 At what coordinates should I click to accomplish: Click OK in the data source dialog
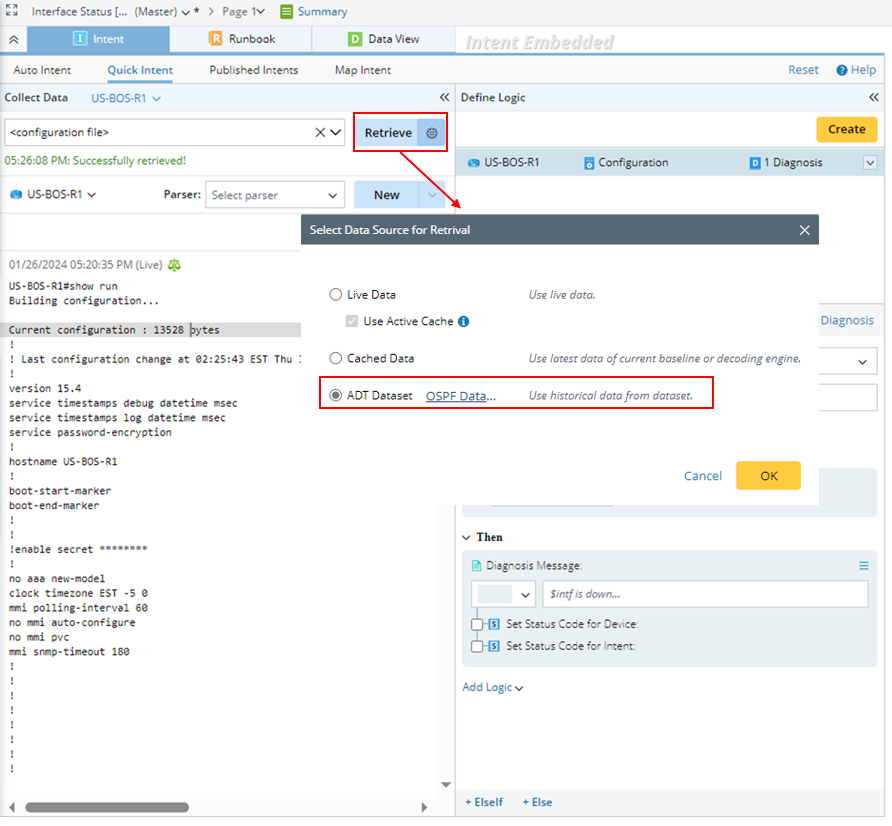pos(768,476)
